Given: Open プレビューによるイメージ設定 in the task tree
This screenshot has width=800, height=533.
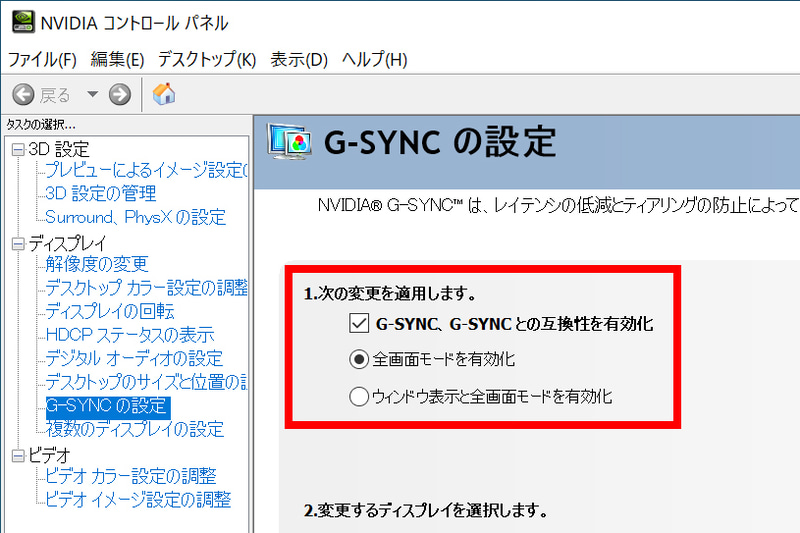Looking at the screenshot, I should (146, 170).
